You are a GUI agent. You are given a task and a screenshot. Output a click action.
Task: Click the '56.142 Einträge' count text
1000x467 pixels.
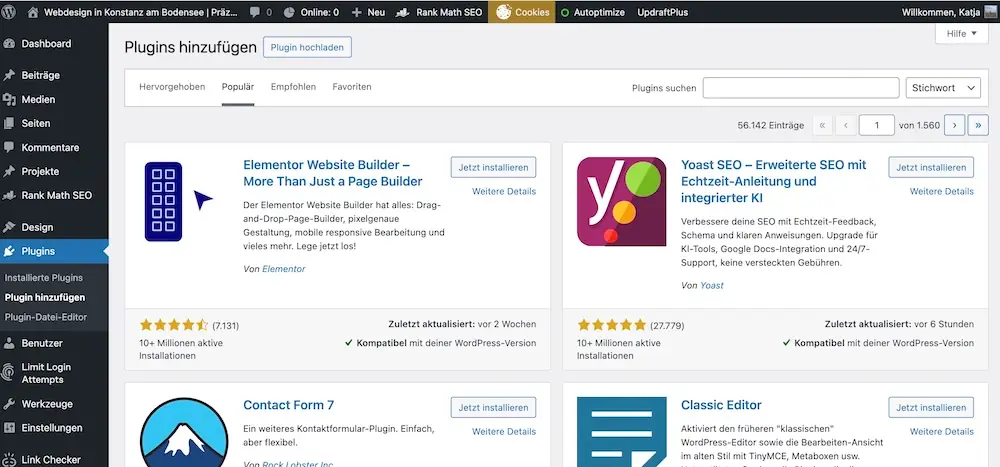click(770, 126)
